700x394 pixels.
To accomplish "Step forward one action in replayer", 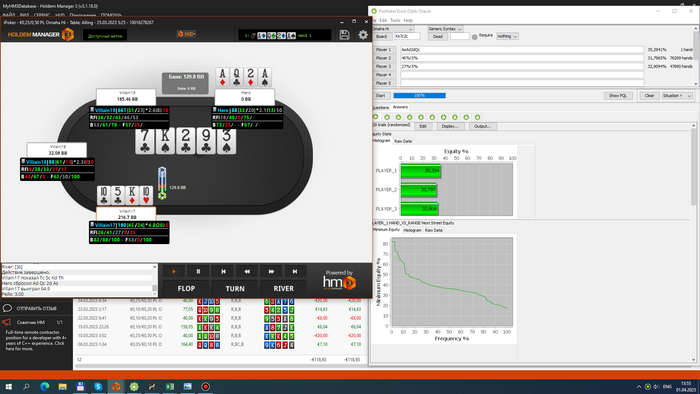I will [271, 271].
